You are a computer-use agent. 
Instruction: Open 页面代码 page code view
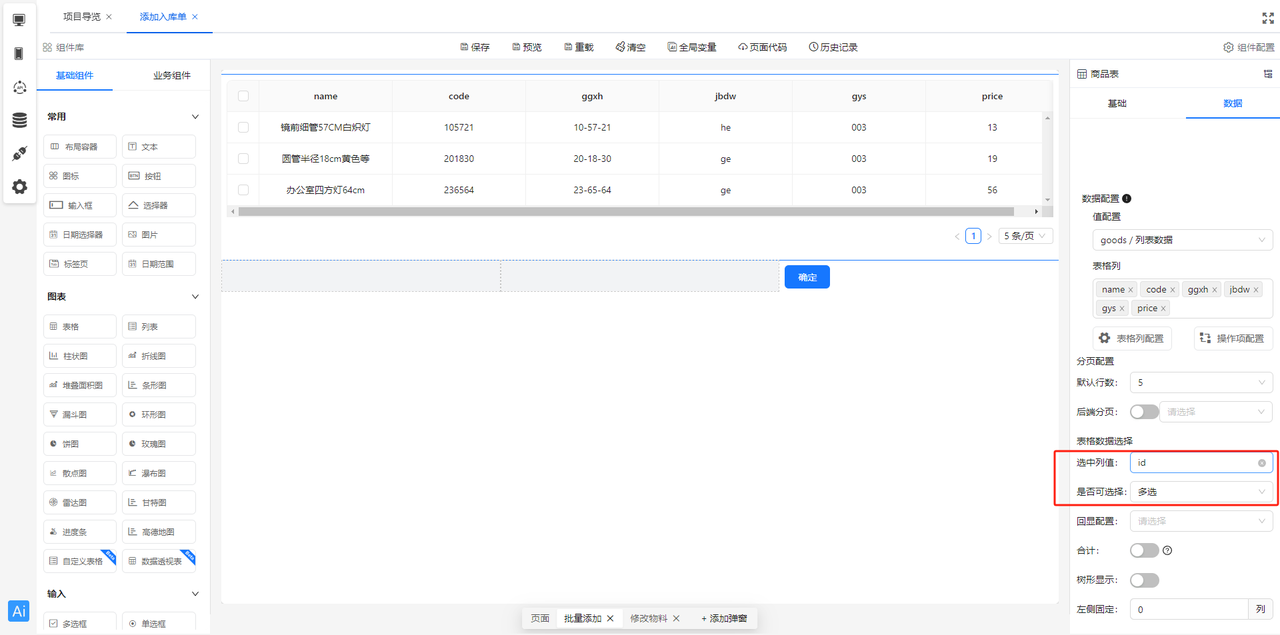pyautogui.click(x=762, y=47)
